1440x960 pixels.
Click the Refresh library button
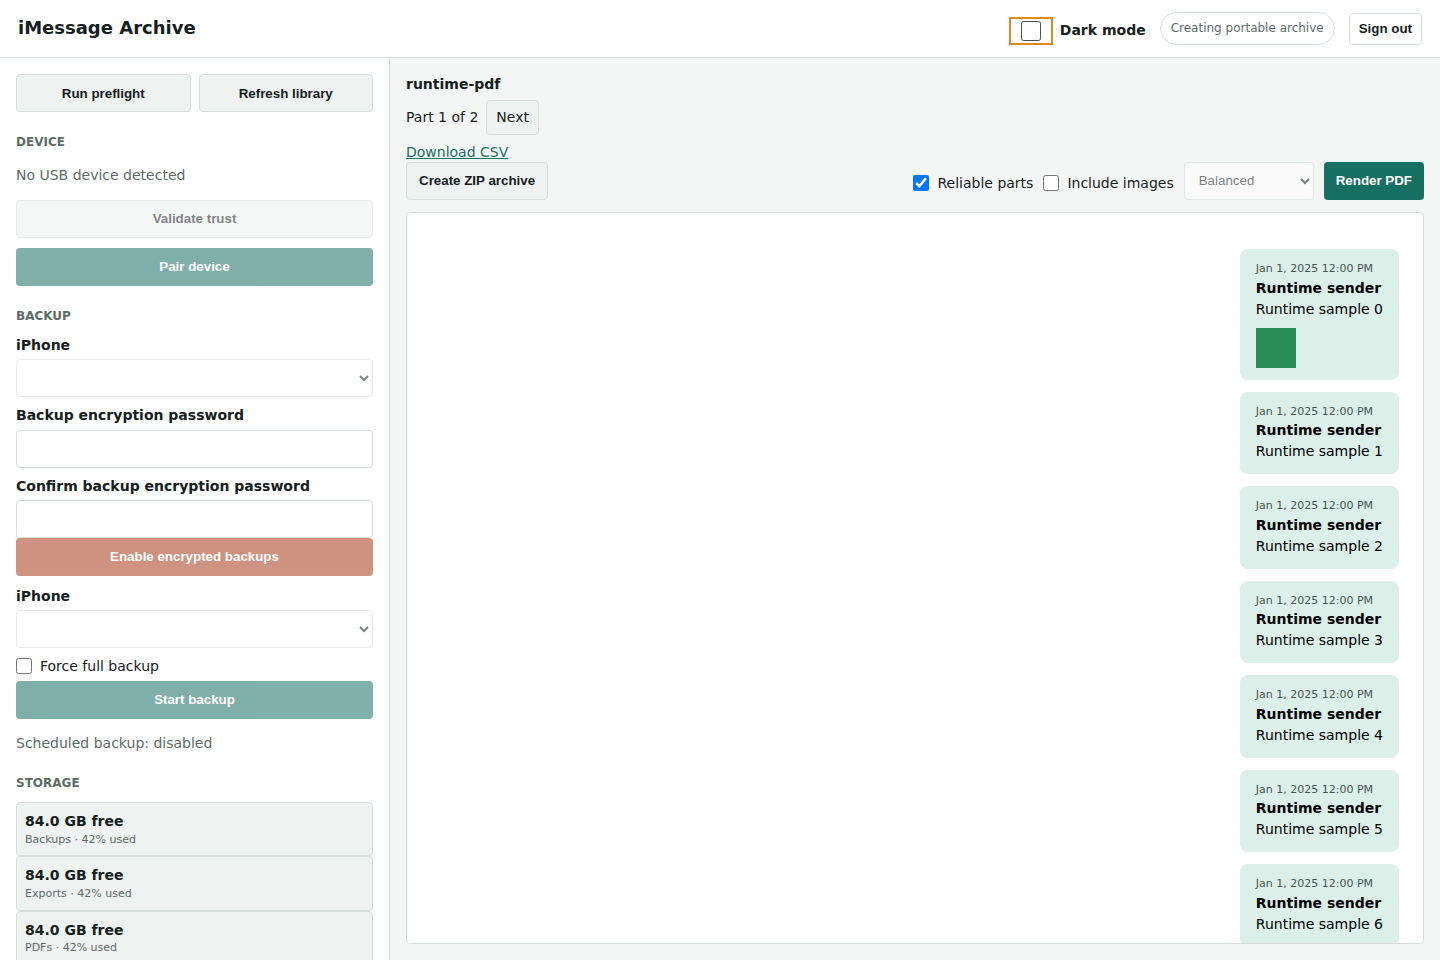pyautogui.click(x=286, y=93)
